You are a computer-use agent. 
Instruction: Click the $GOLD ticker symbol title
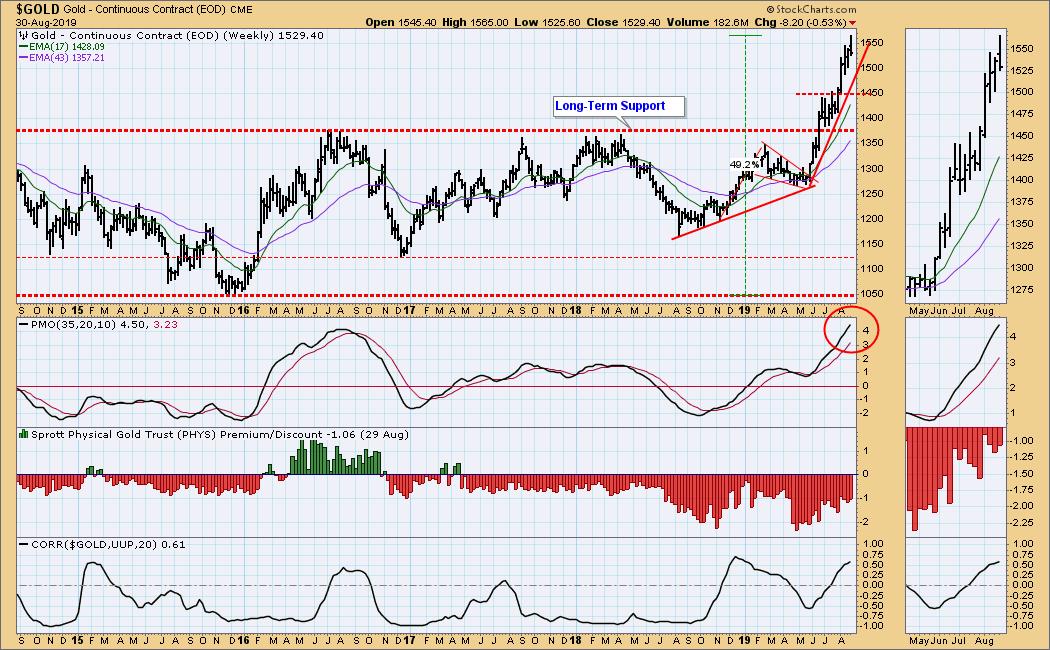tap(39, 9)
